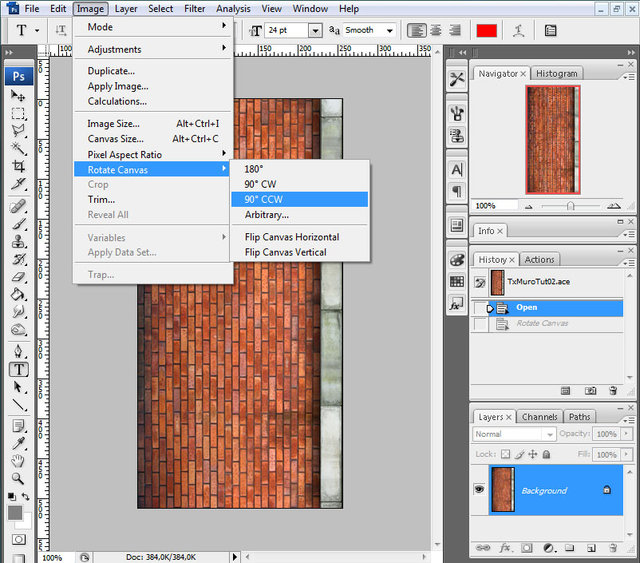This screenshot has width=640, height=563.
Task: Choose 90° CCW from Rotate Canvas submenu
Action: (x=263, y=199)
